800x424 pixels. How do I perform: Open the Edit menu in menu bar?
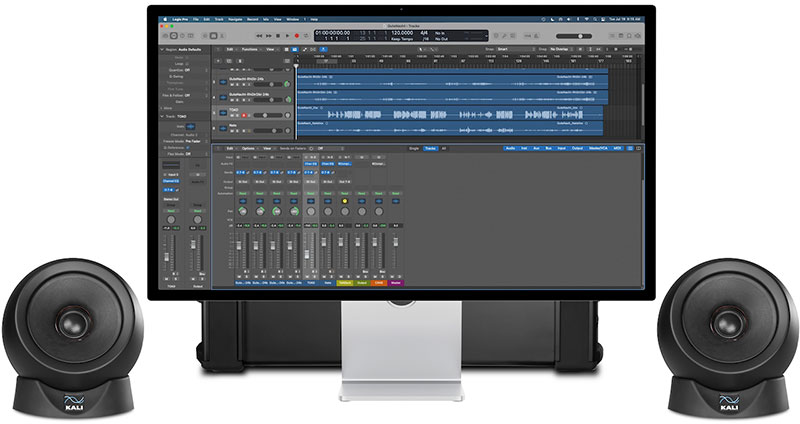tap(207, 19)
